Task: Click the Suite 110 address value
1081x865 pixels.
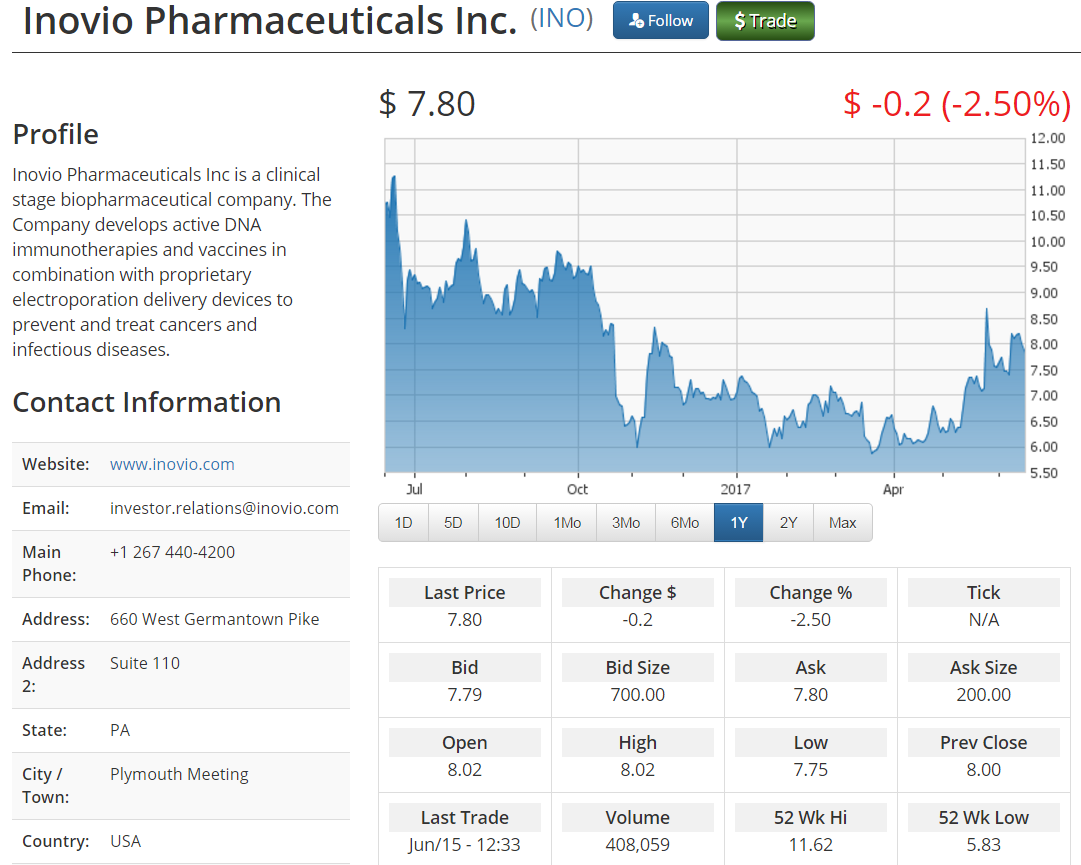Action: click(145, 663)
